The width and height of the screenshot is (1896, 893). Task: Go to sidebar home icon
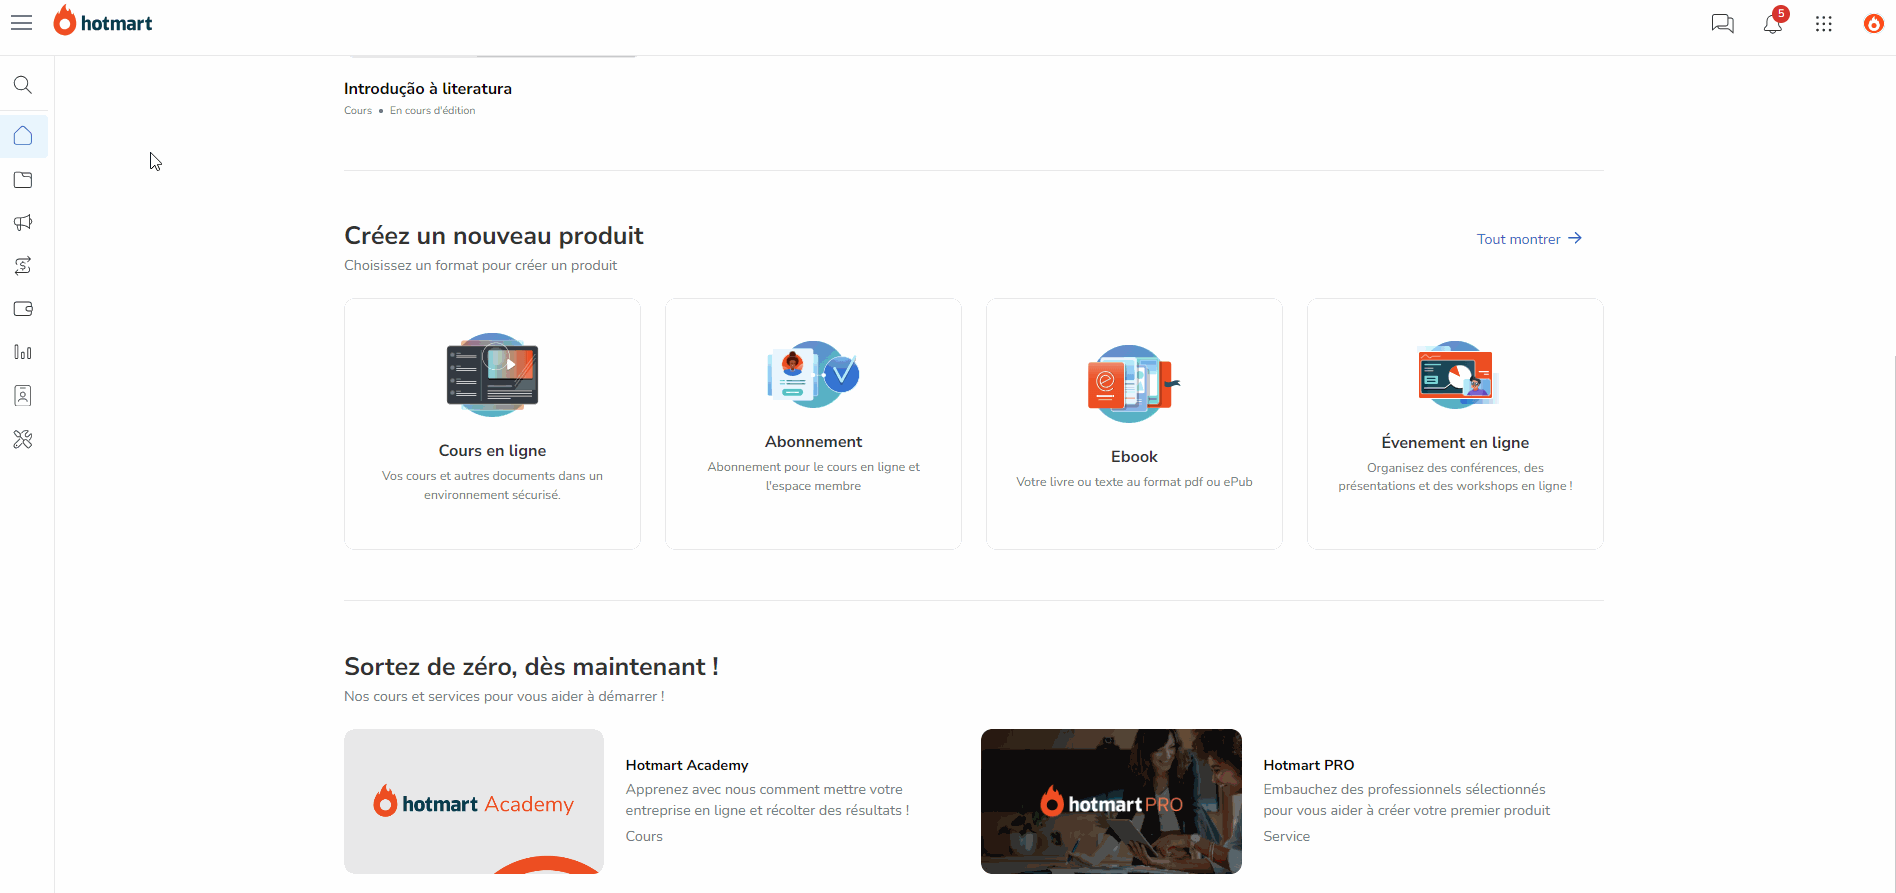pyautogui.click(x=23, y=136)
